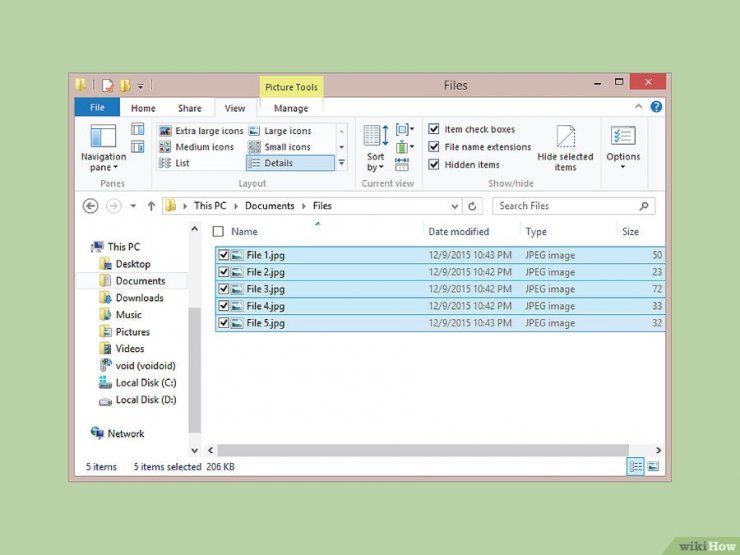Screen dimensions: 740x555
Task: Toggle the select-all checkbox in header
Action: click(218, 231)
